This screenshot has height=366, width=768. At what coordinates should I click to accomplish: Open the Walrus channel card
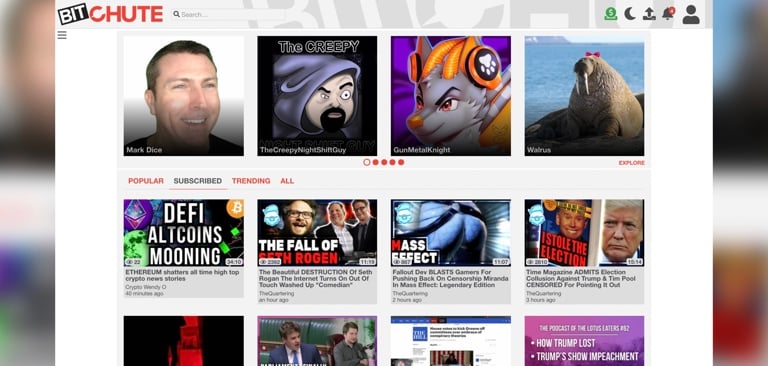click(x=584, y=96)
